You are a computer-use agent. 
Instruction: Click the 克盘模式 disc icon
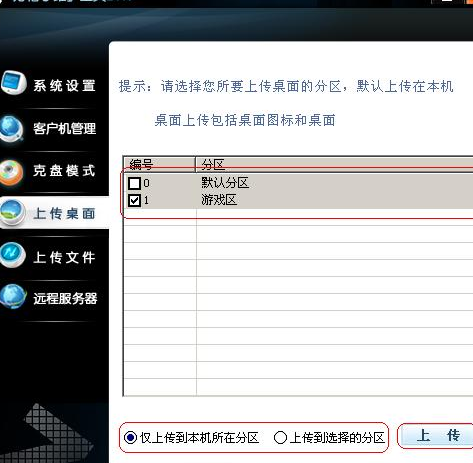12,172
